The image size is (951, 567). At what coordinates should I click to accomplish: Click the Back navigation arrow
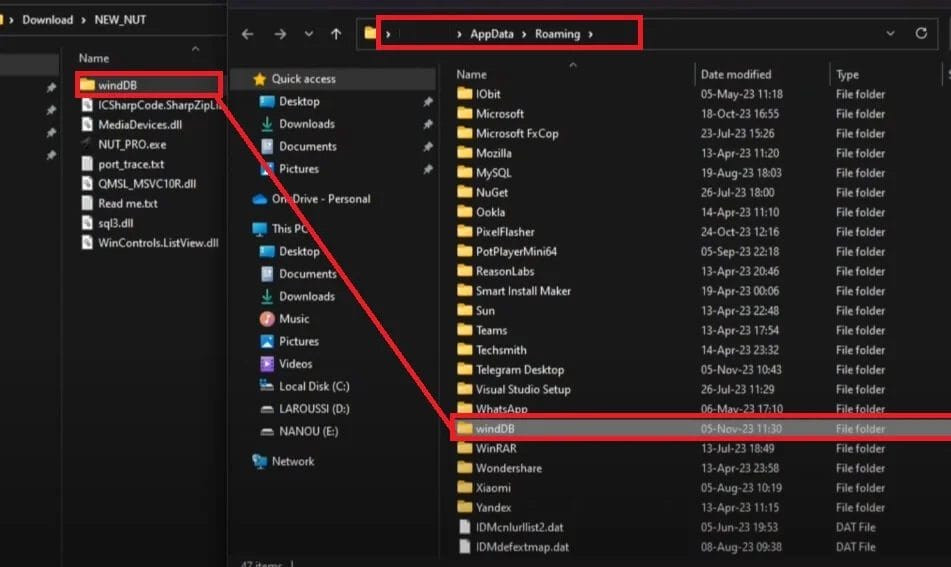248,34
